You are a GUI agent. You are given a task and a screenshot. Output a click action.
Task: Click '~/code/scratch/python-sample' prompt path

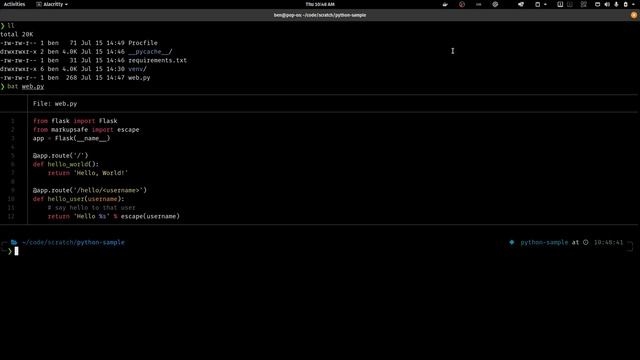pos(73,242)
